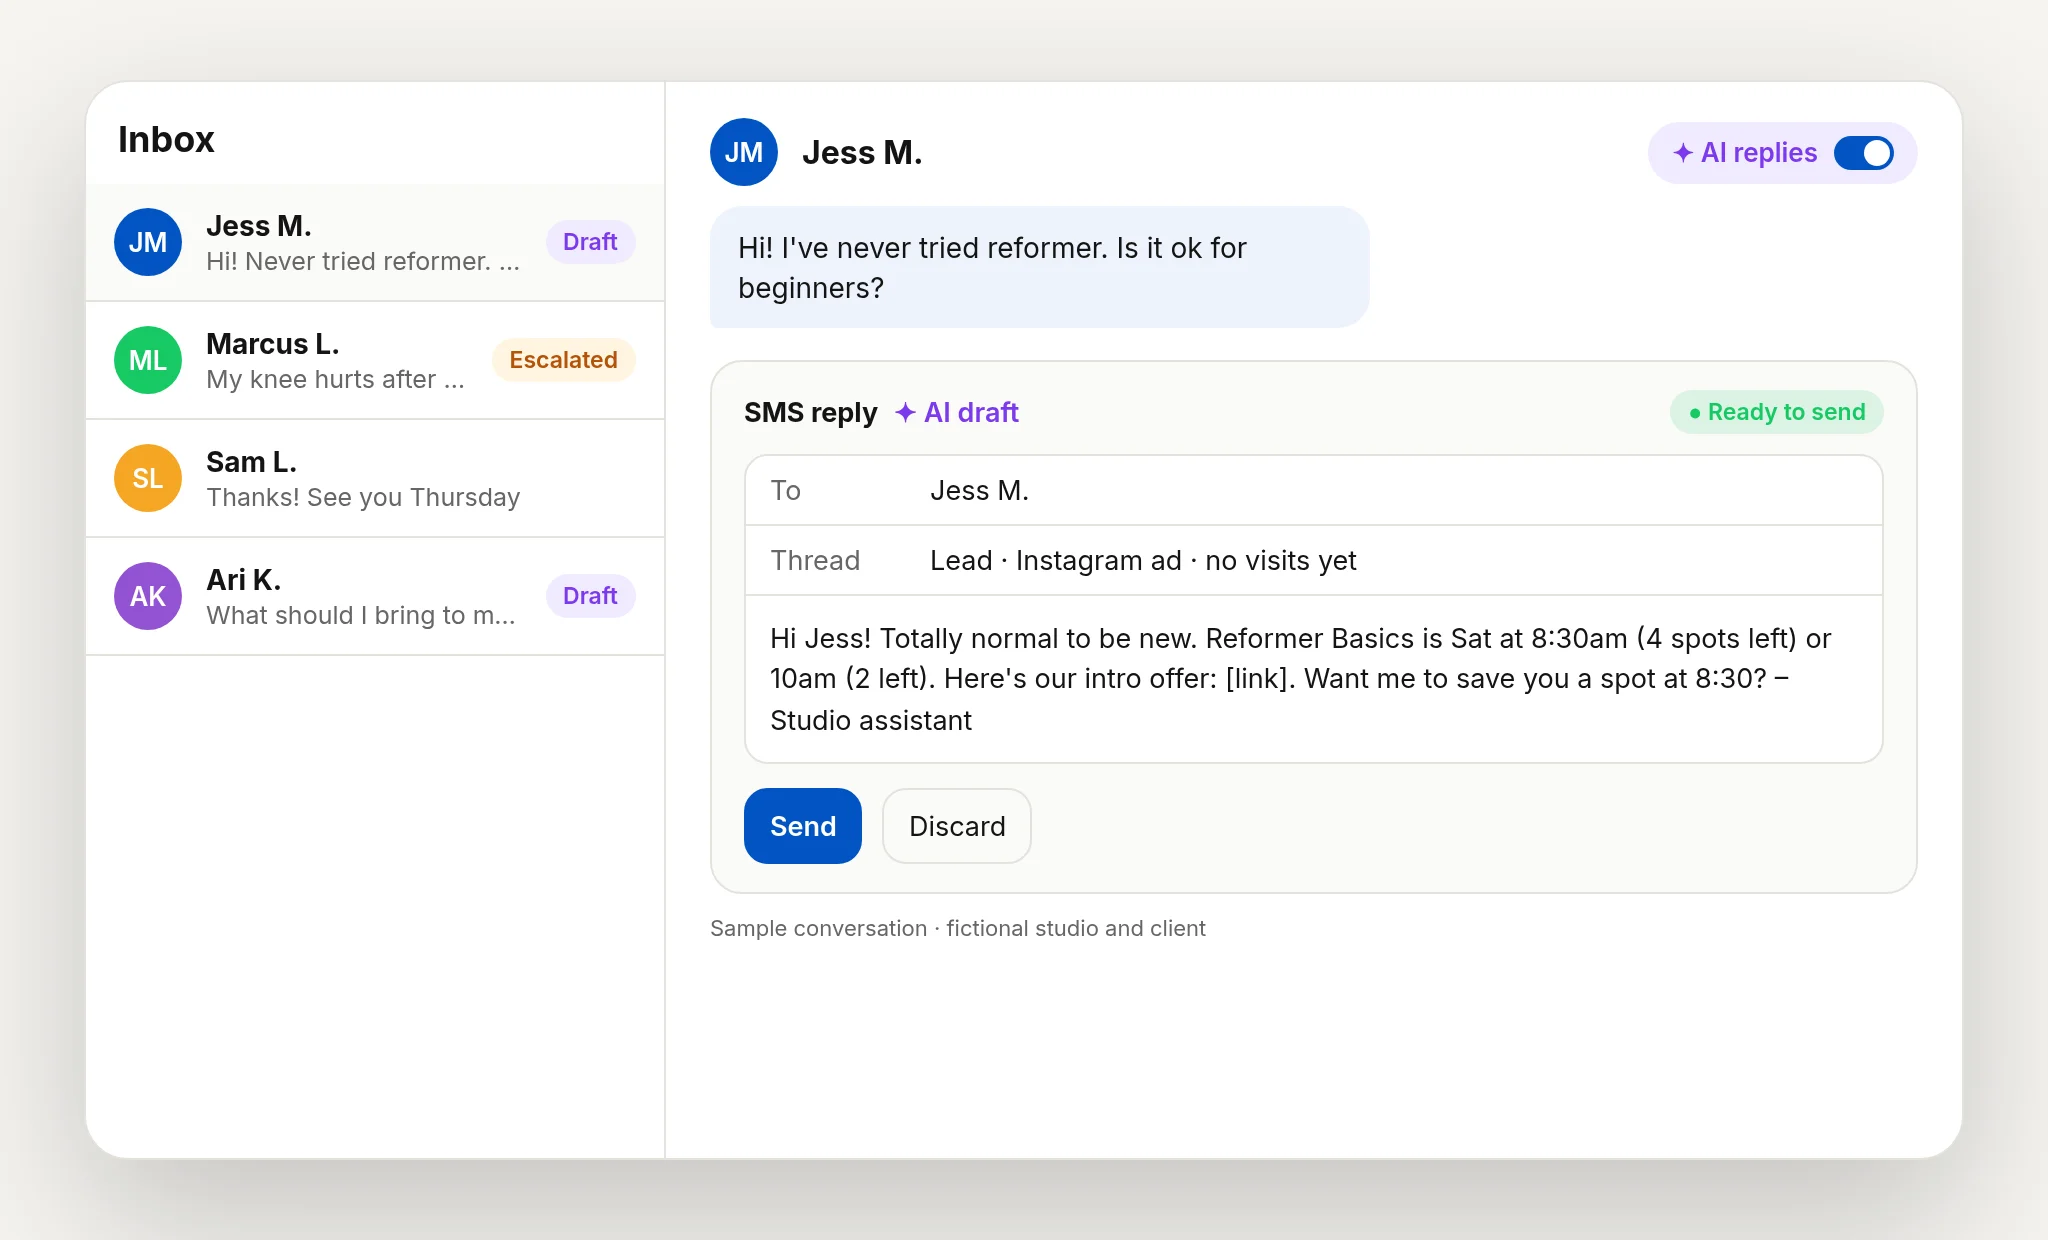Toggle the AI replies switch off

click(x=1863, y=153)
